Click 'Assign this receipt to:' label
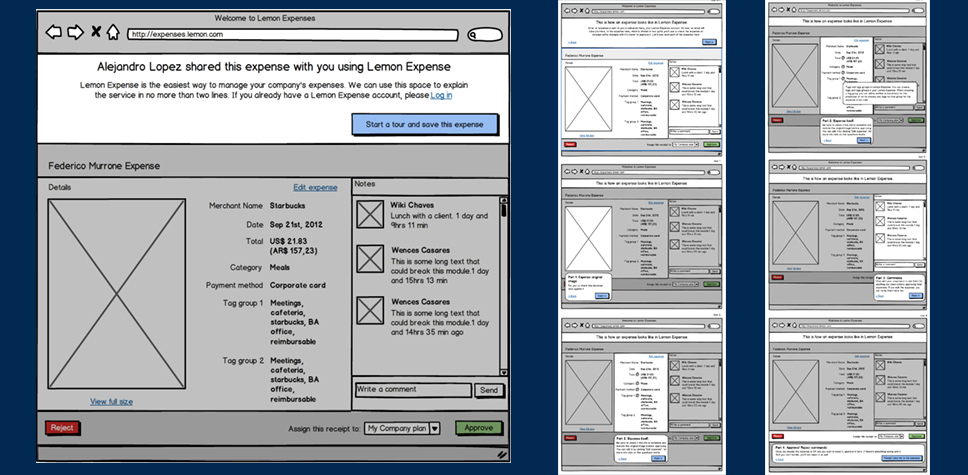 [324, 428]
